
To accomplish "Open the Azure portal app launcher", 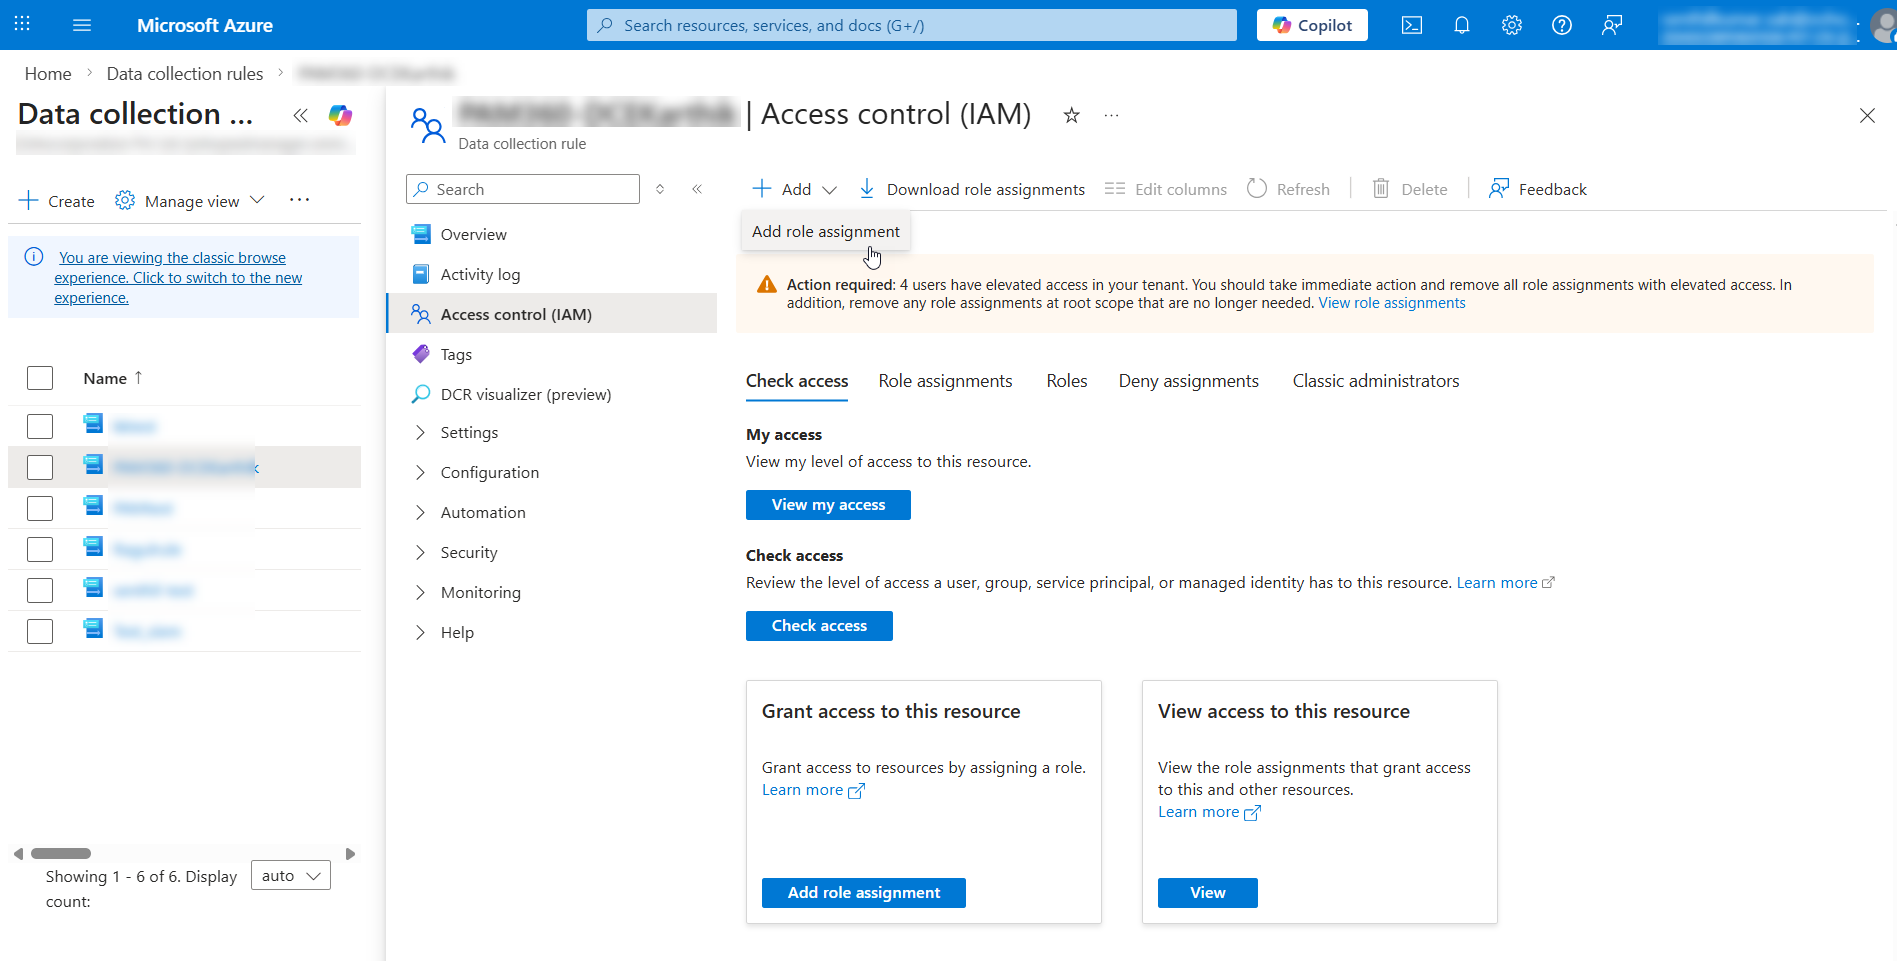I will pos(21,24).
